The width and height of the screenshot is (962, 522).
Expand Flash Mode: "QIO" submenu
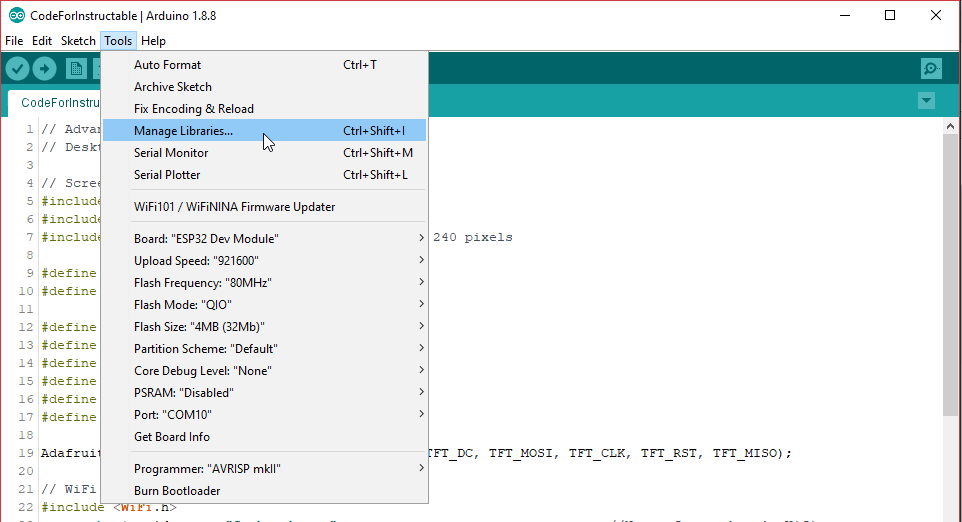coord(264,305)
